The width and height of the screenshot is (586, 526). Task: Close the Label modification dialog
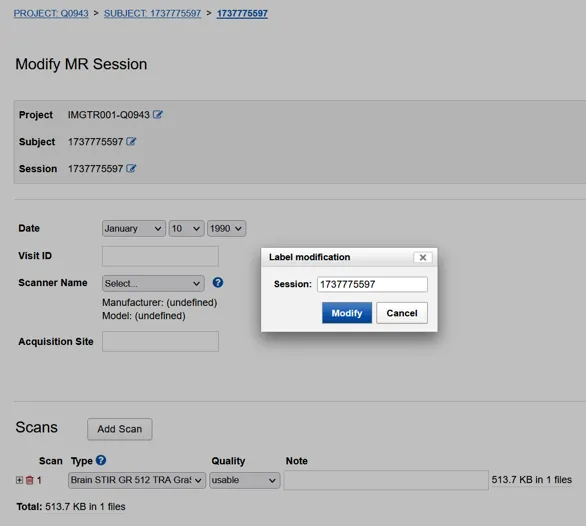(x=423, y=258)
